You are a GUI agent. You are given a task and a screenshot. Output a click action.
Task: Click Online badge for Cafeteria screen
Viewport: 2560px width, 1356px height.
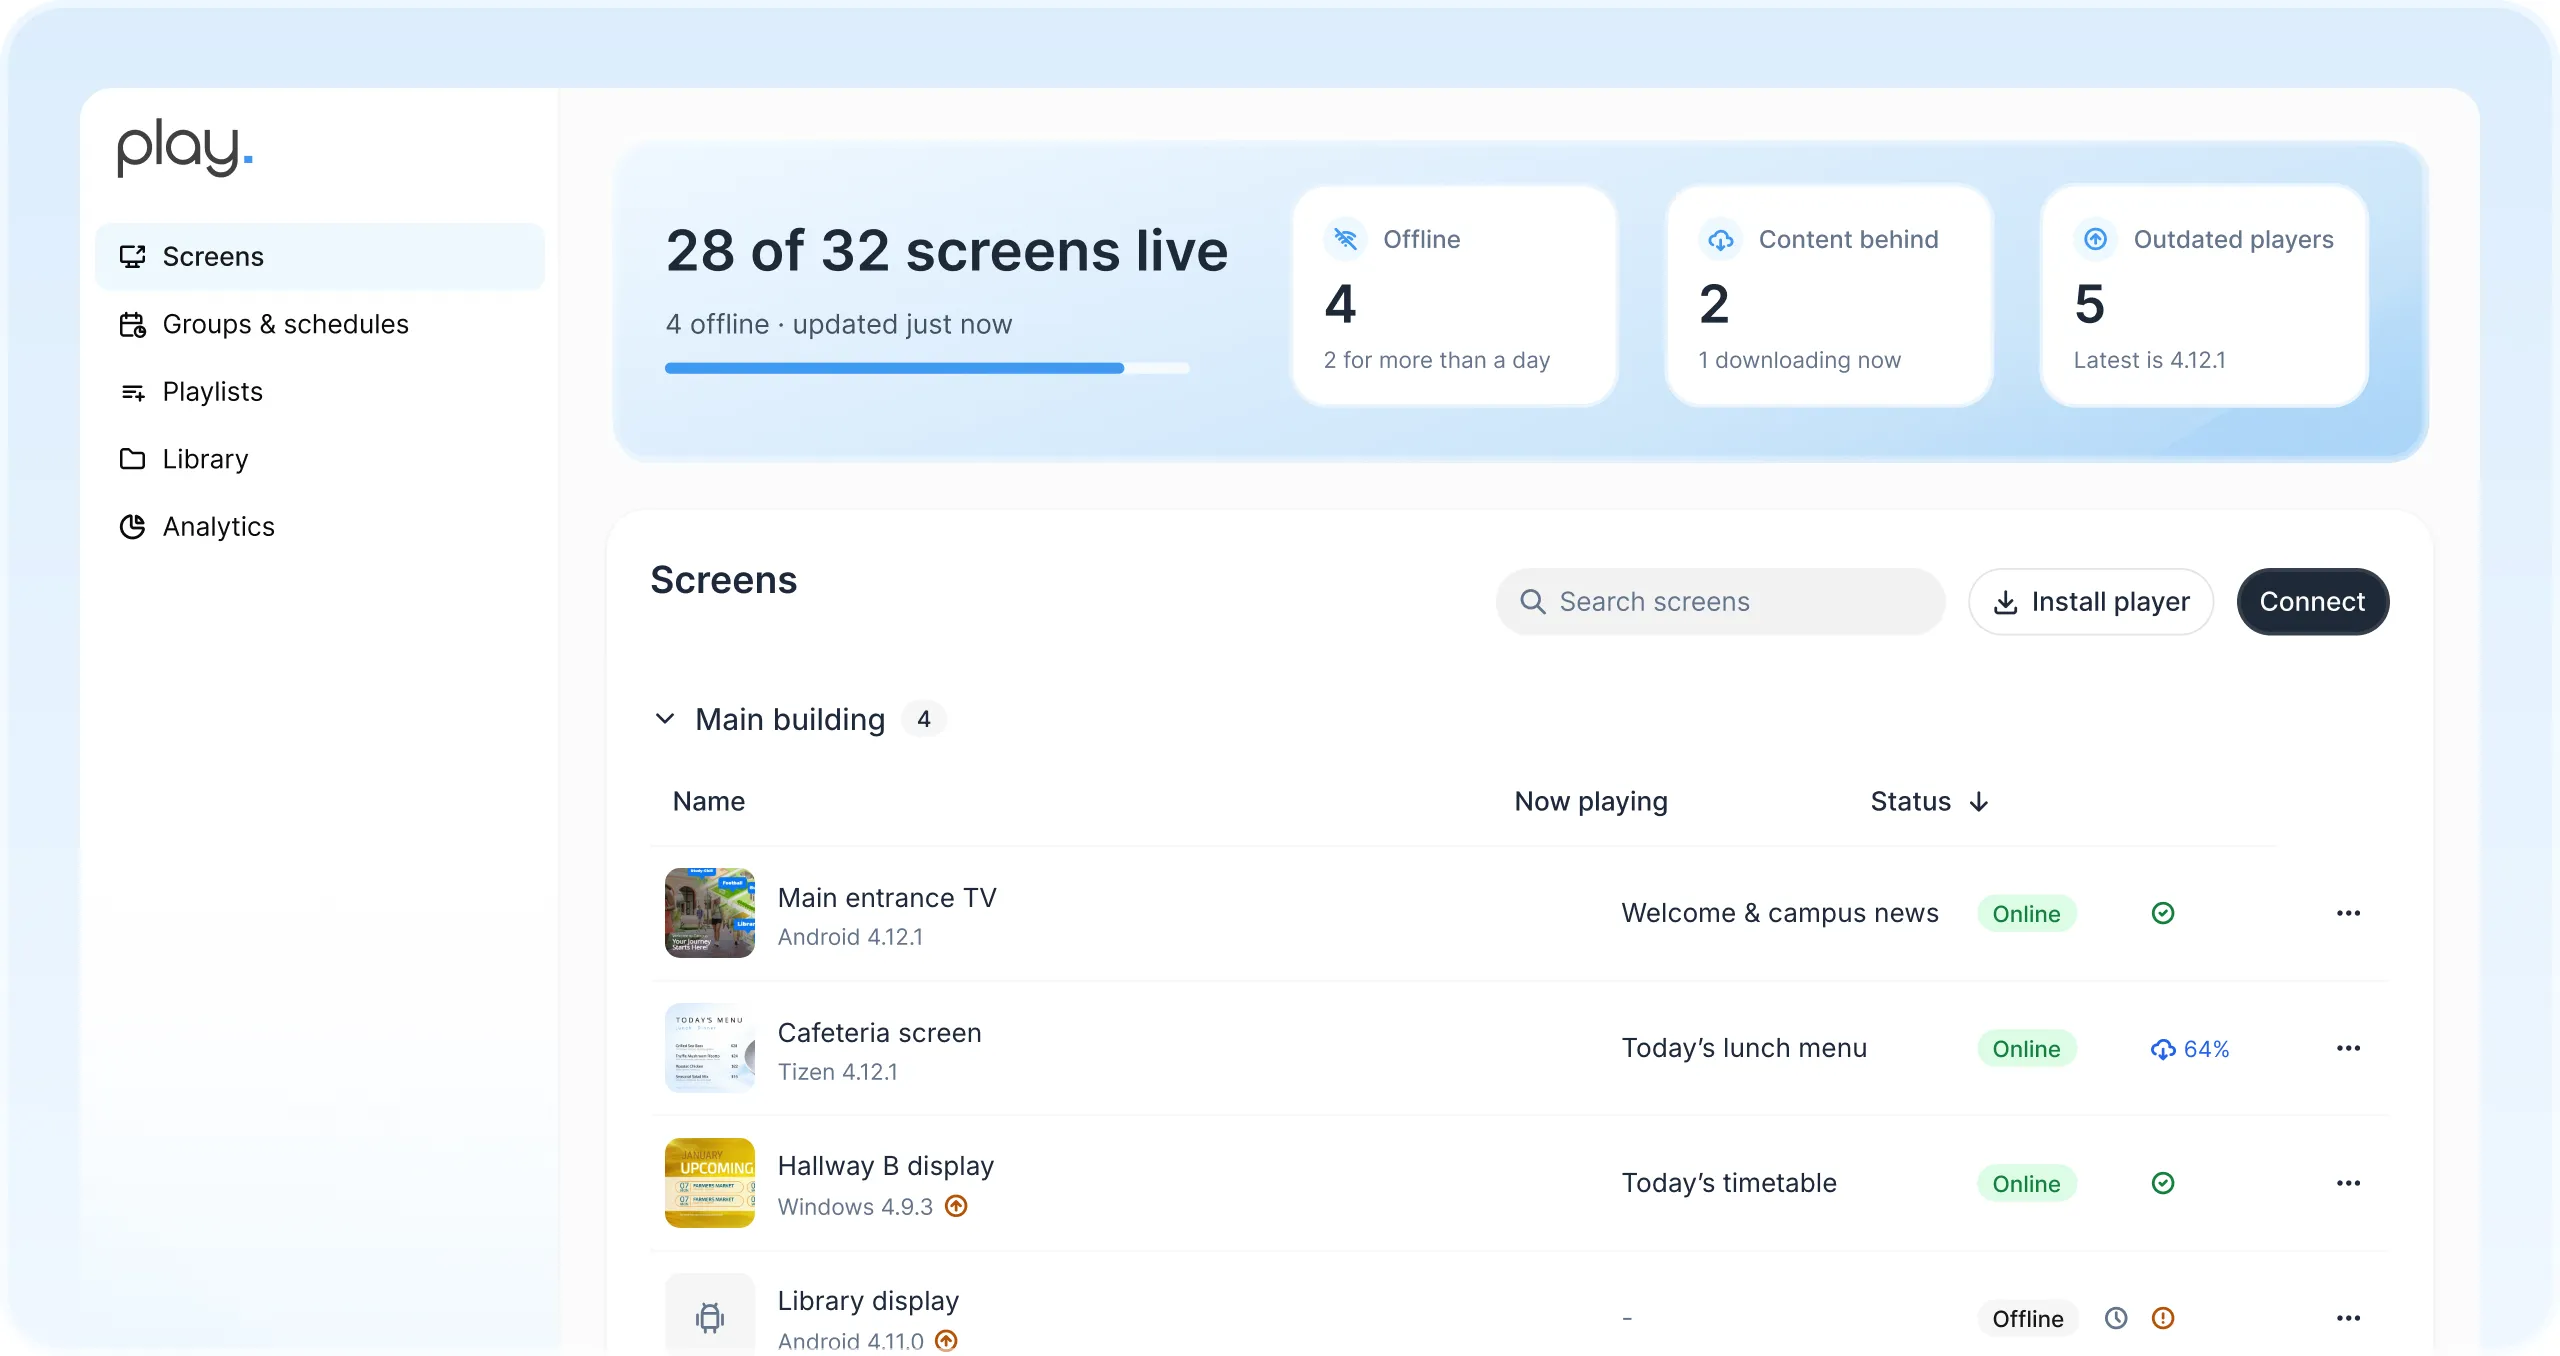2026,1049
